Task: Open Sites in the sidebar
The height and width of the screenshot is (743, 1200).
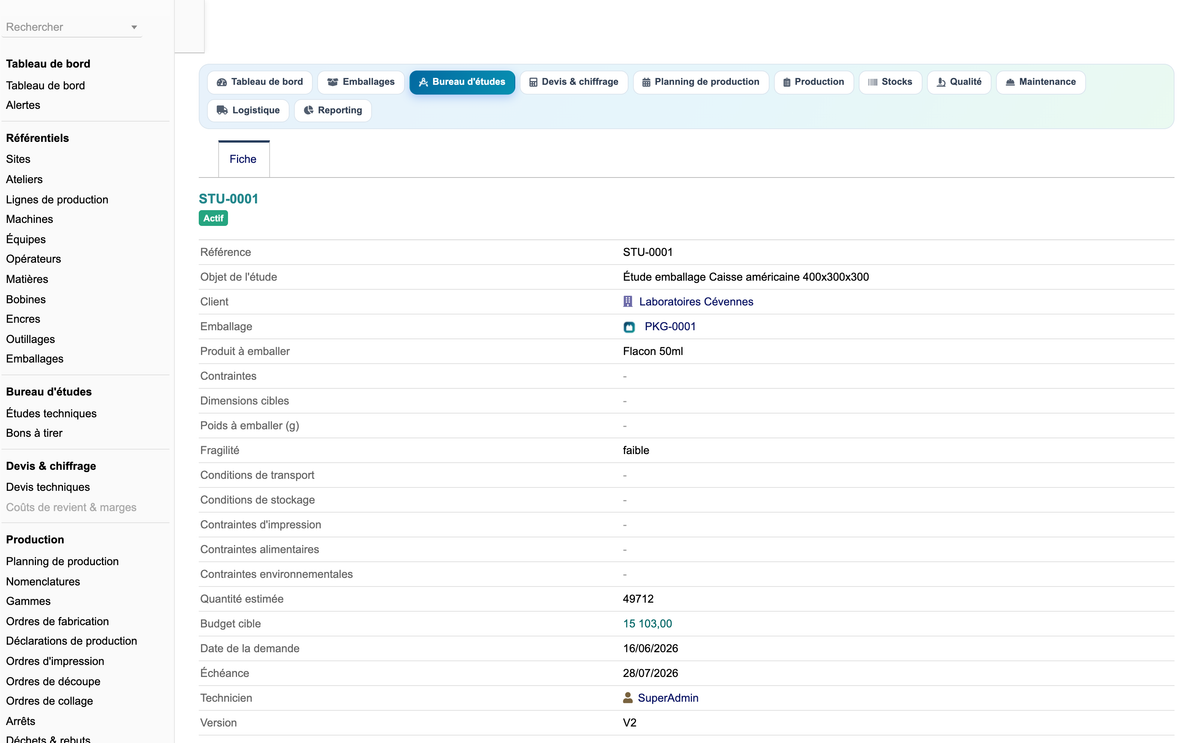Action: tap(18, 159)
